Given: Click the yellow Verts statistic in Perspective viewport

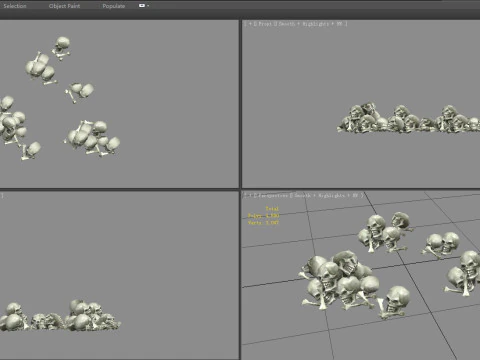Looking at the screenshot, I should pos(263,223).
